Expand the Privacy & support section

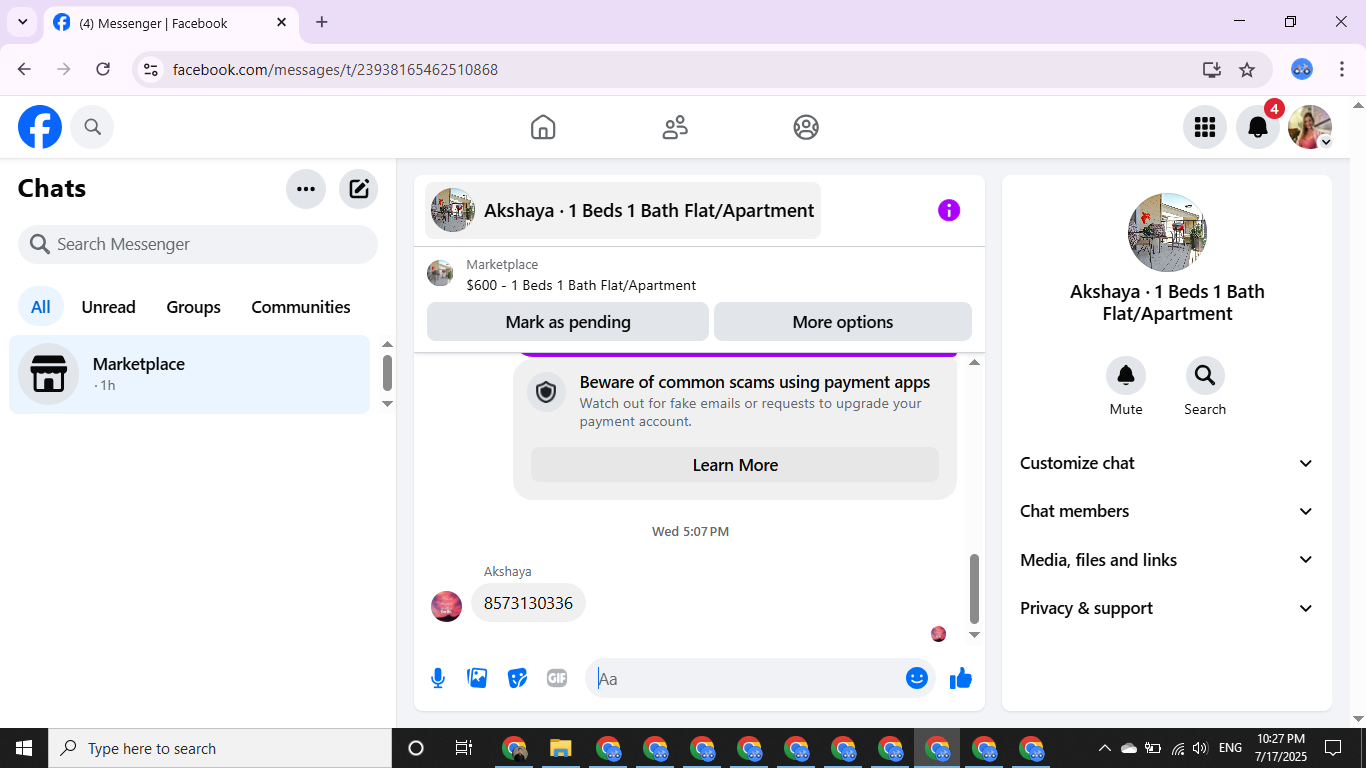[x=1167, y=608]
